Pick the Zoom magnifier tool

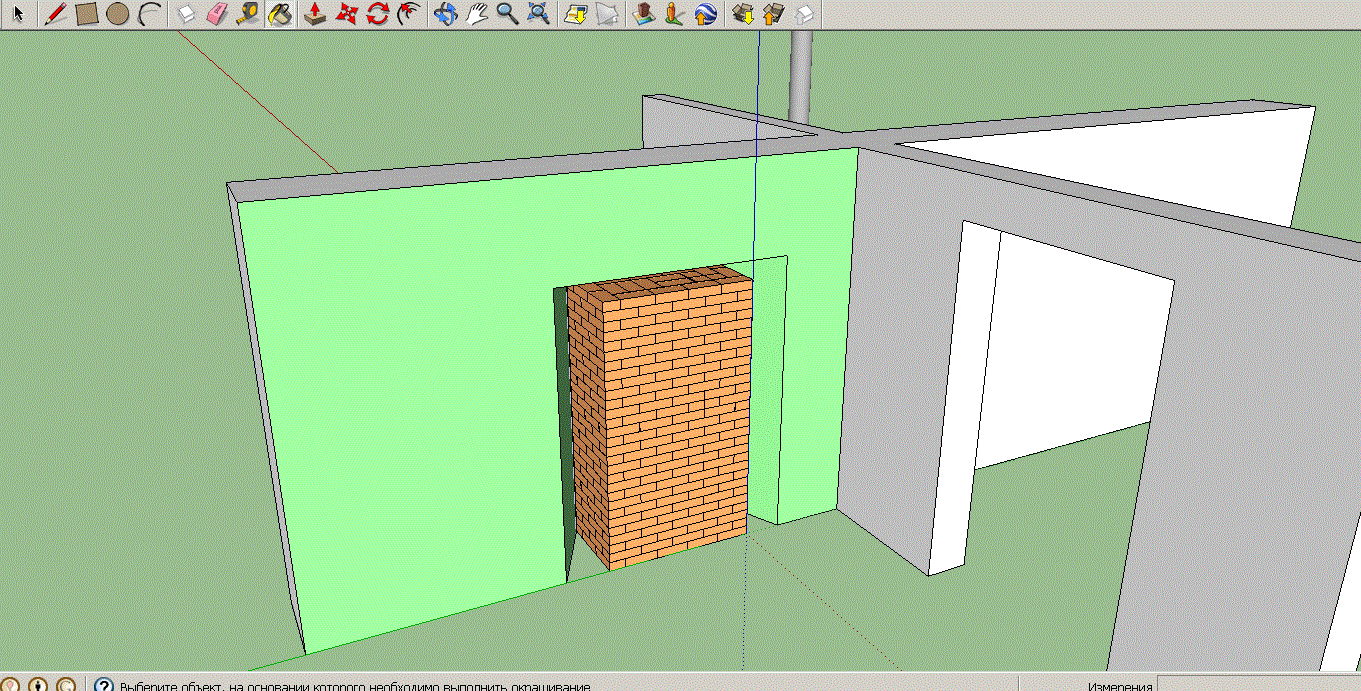tap(507, 14)
